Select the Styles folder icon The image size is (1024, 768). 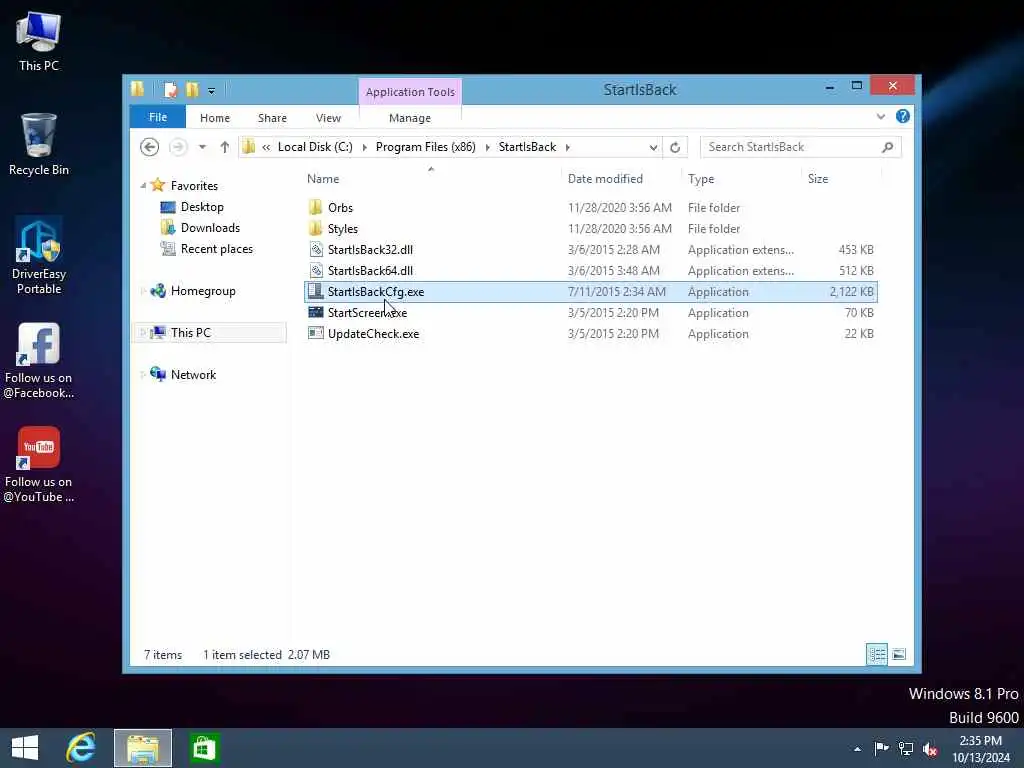[x=315, y=228]
